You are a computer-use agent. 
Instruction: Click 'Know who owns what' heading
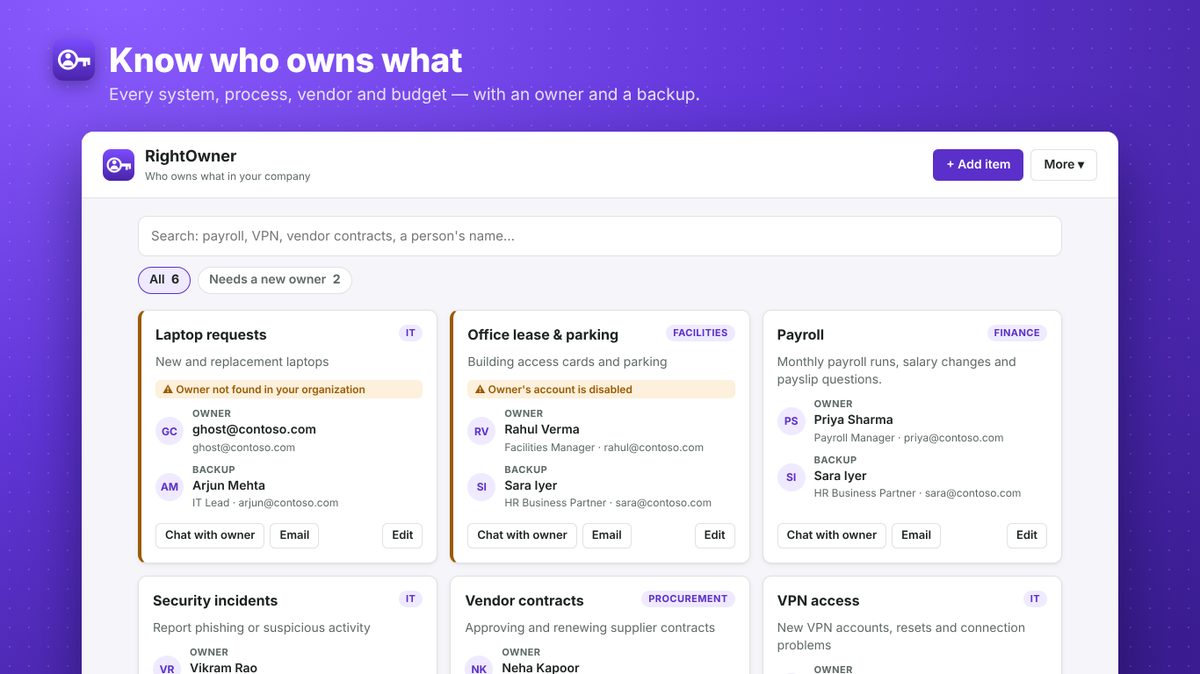285,60
